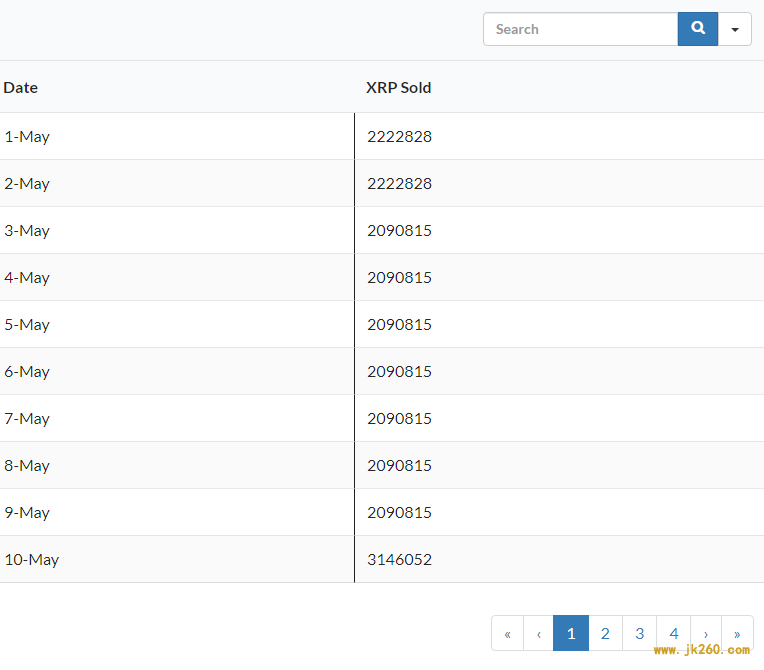
Task: Select page 1 in pagination
Action: [x=571, y=633]
